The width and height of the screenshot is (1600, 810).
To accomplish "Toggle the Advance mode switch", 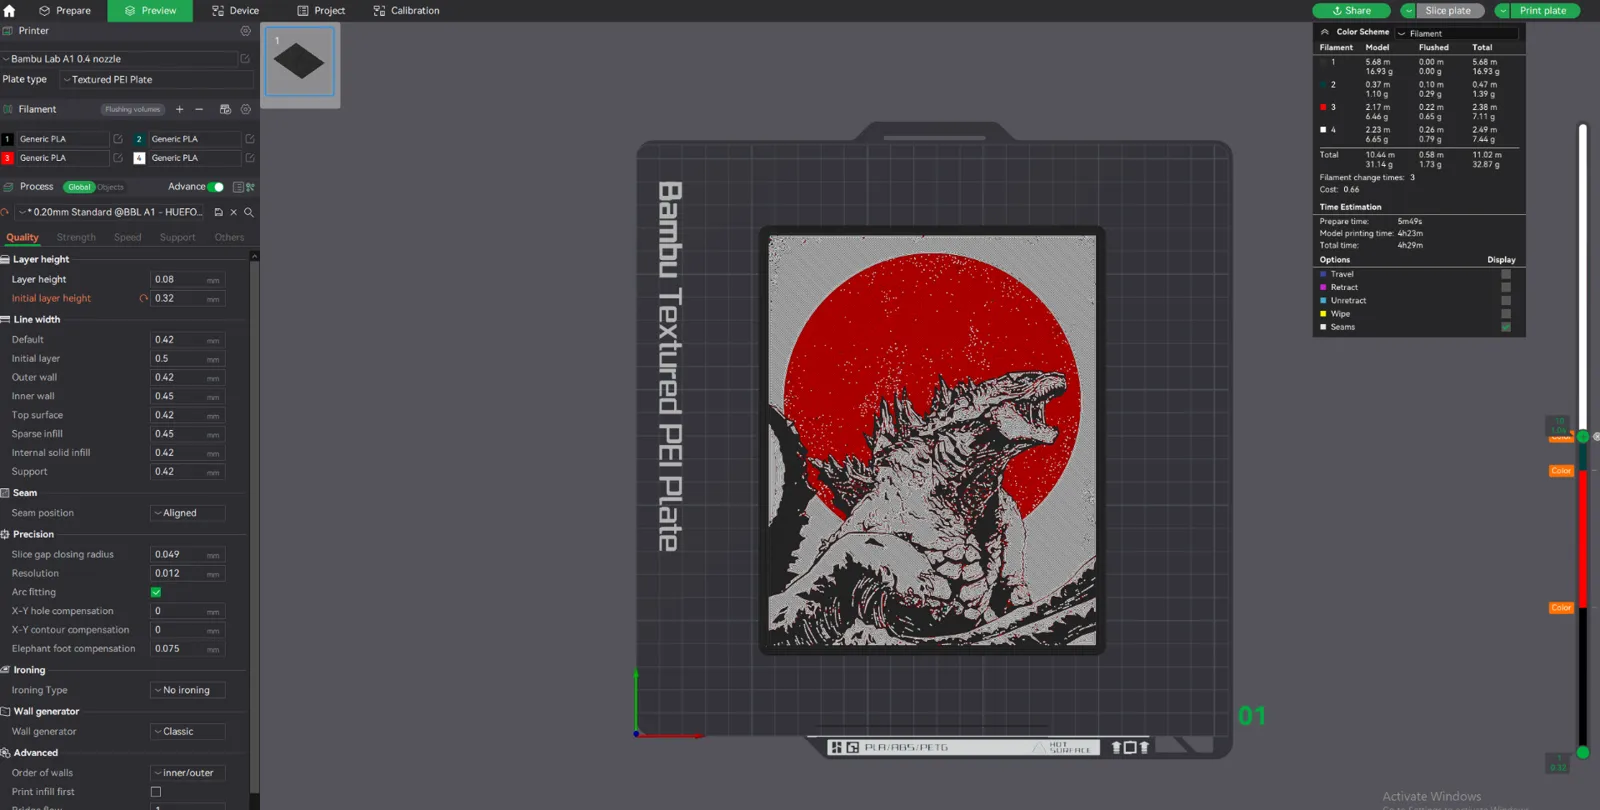I will [x=216, y=187].
